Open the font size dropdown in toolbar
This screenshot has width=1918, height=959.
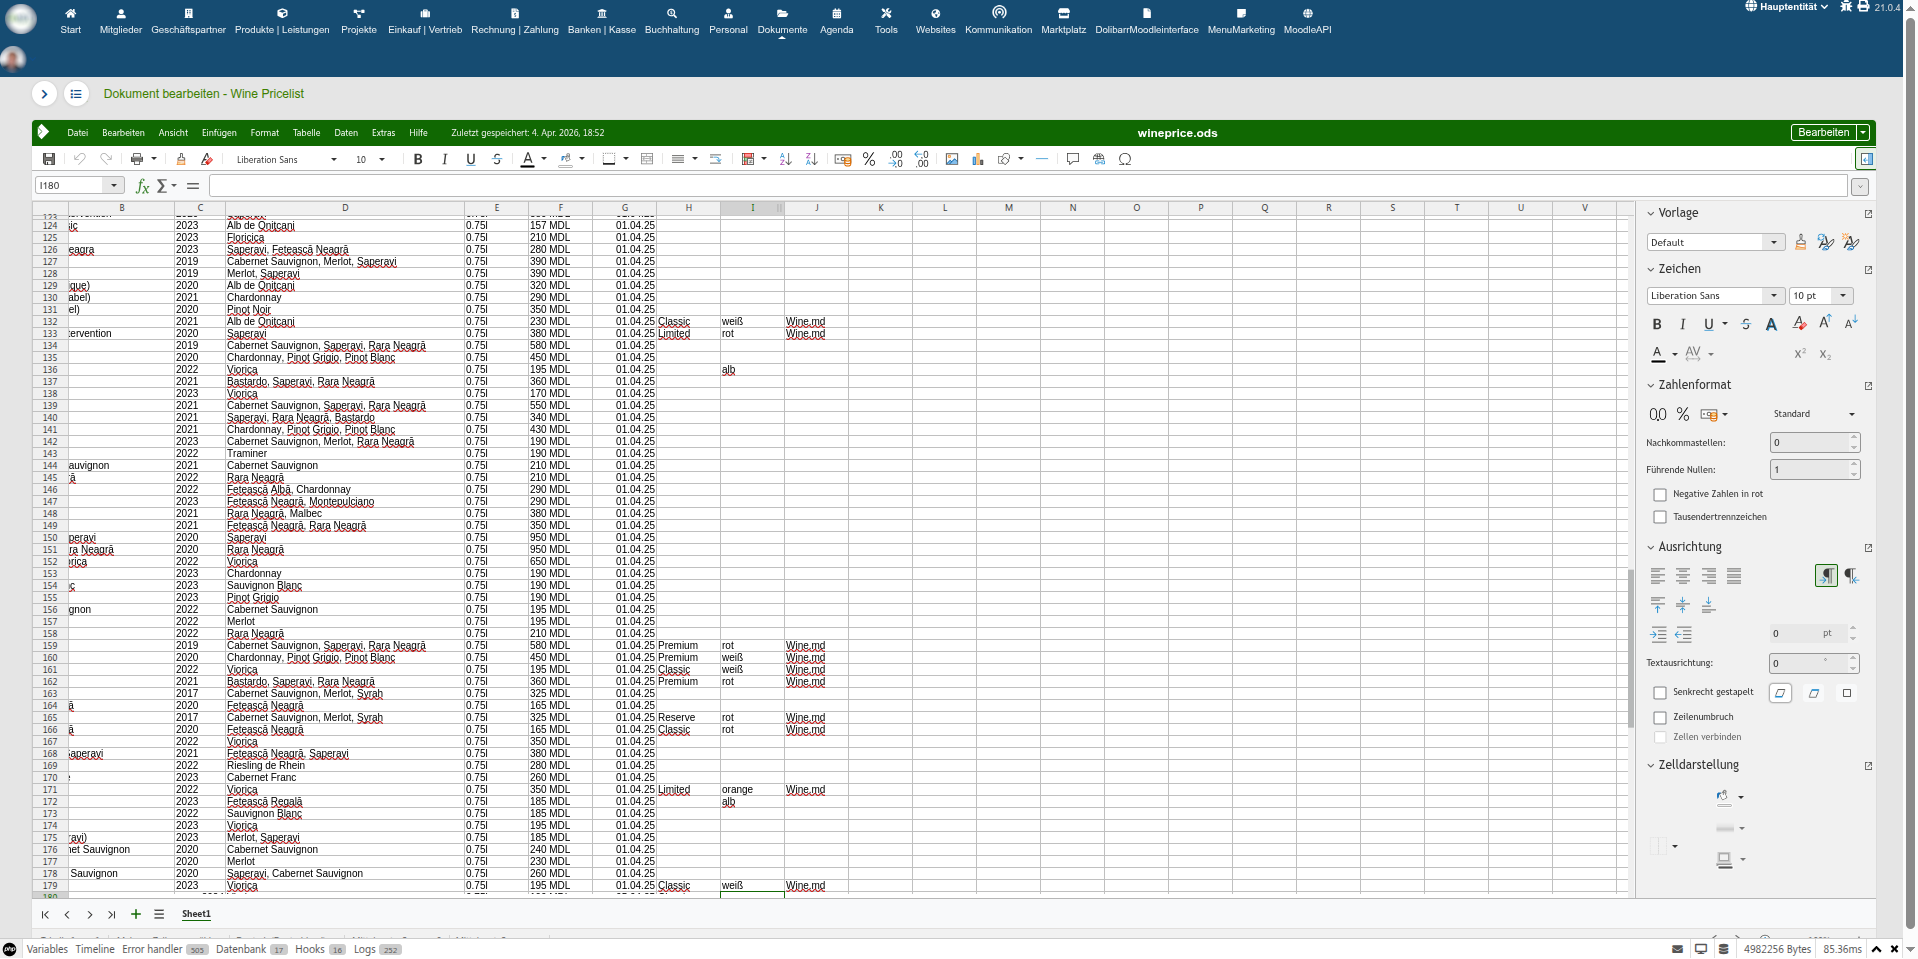point(382,160)
